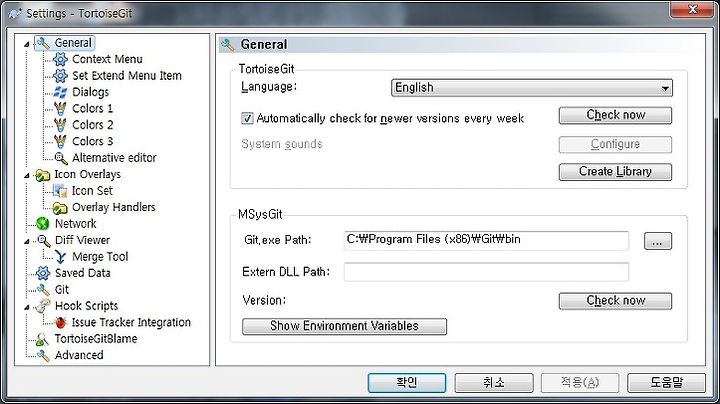
Task: Click the Saved Data gear icon
Action: (x=43, y=273)
